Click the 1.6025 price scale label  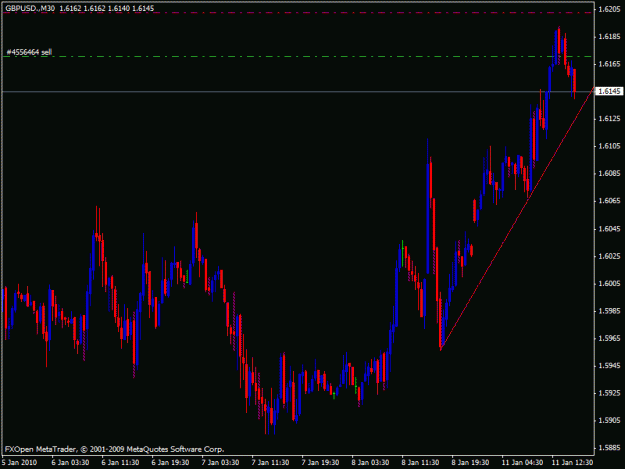[609, 256]
